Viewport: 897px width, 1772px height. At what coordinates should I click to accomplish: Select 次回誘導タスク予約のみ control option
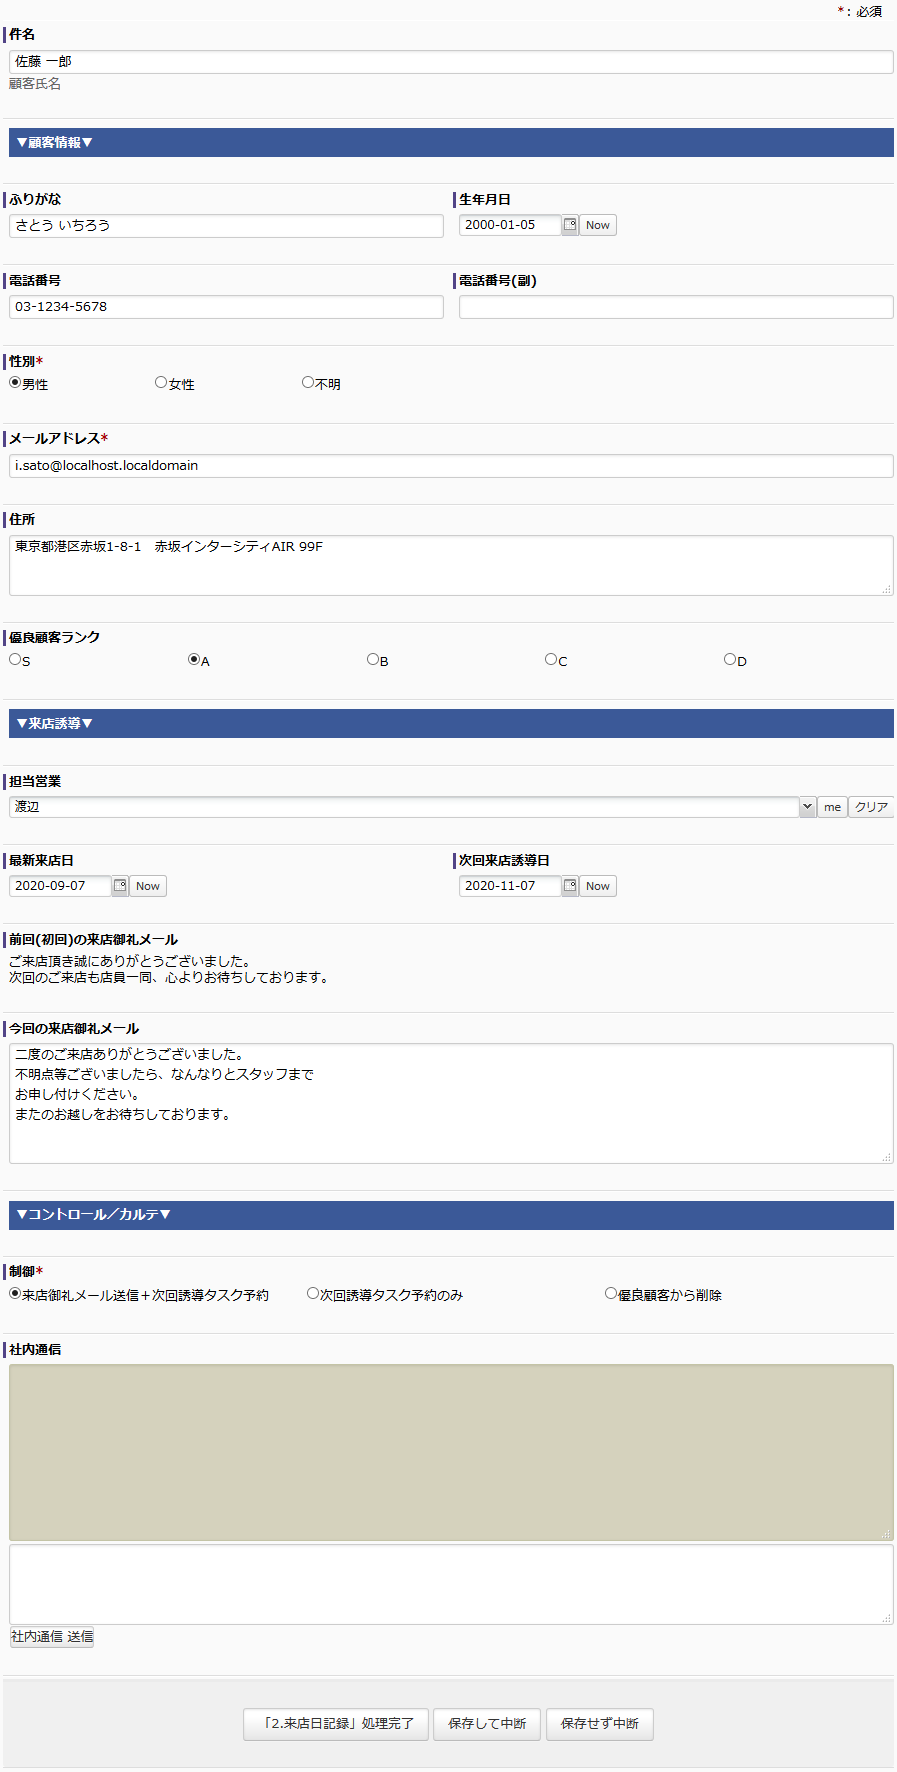coord(313,1294)
